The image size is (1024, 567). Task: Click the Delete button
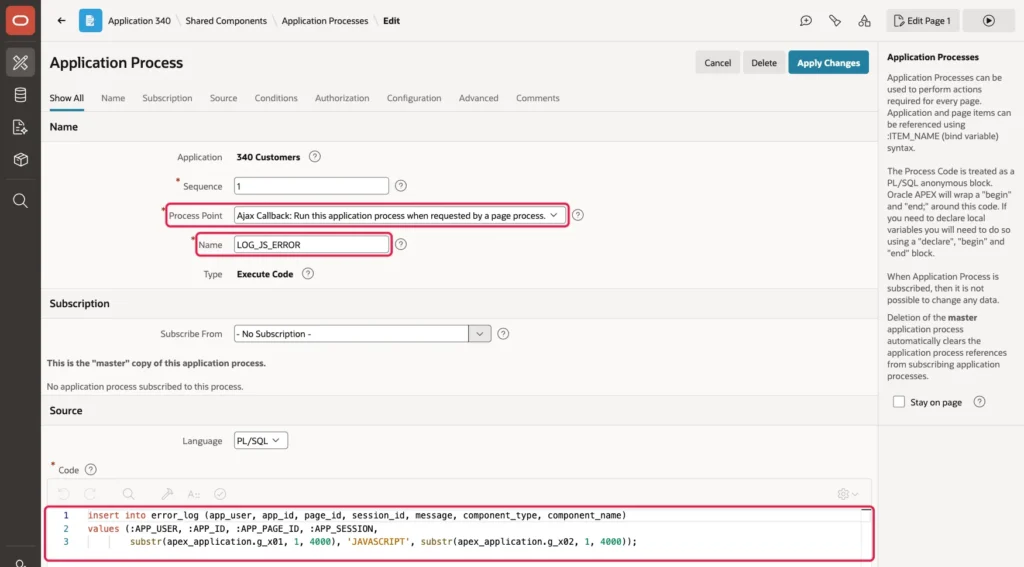coord(763,63)
